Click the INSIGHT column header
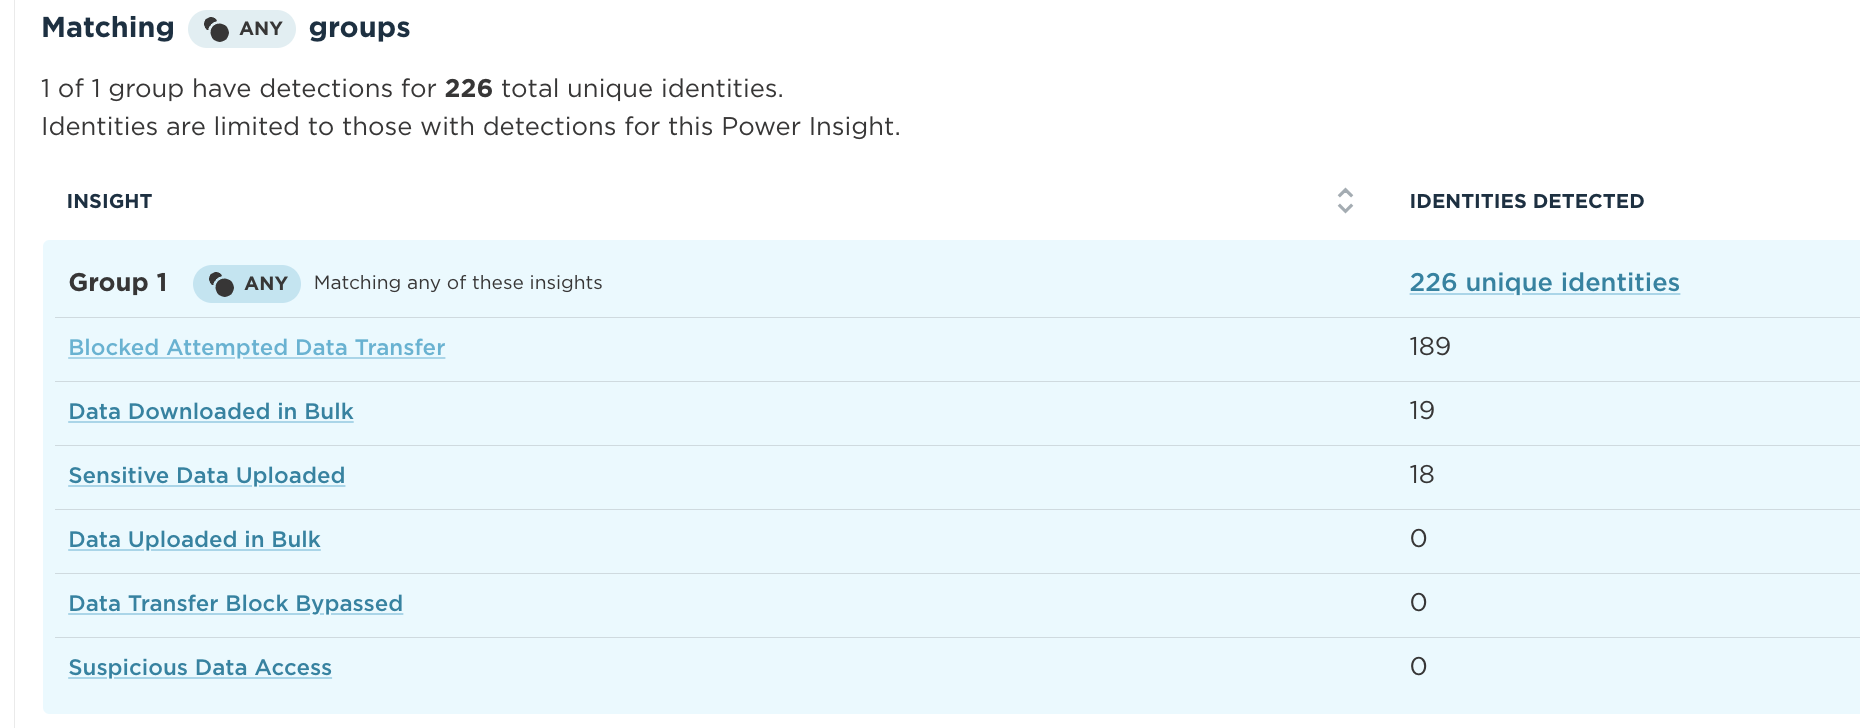Viewport: 1860px width, 728px height. click(x=110, y=201)
